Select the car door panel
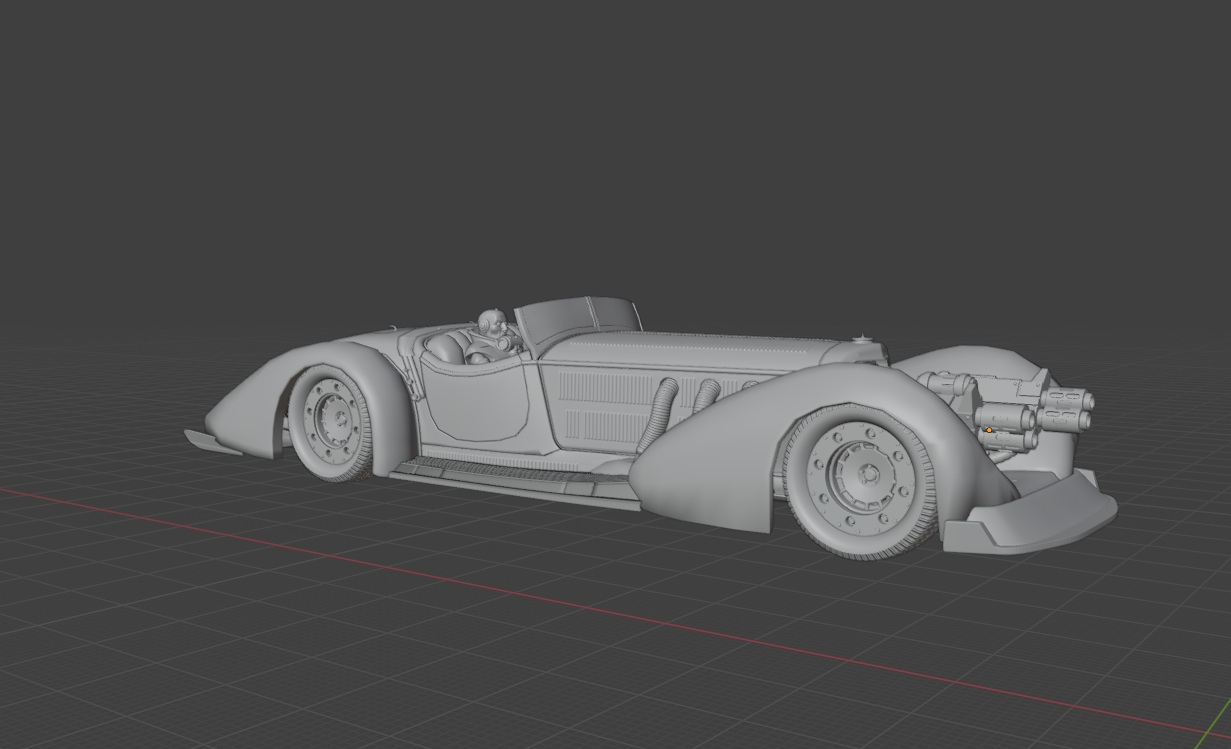 [475, 400]
